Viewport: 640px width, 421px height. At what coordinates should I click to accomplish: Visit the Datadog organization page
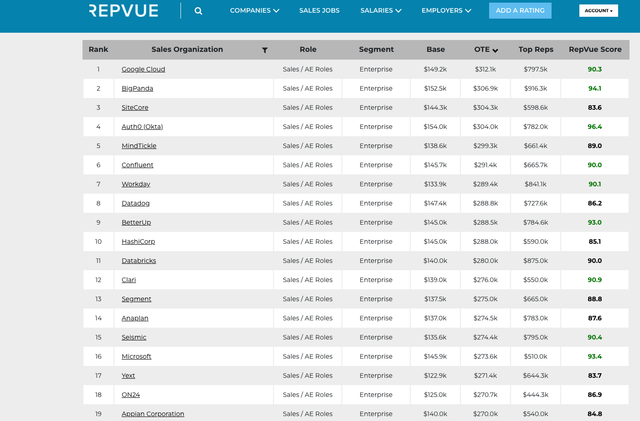(136, 203)
